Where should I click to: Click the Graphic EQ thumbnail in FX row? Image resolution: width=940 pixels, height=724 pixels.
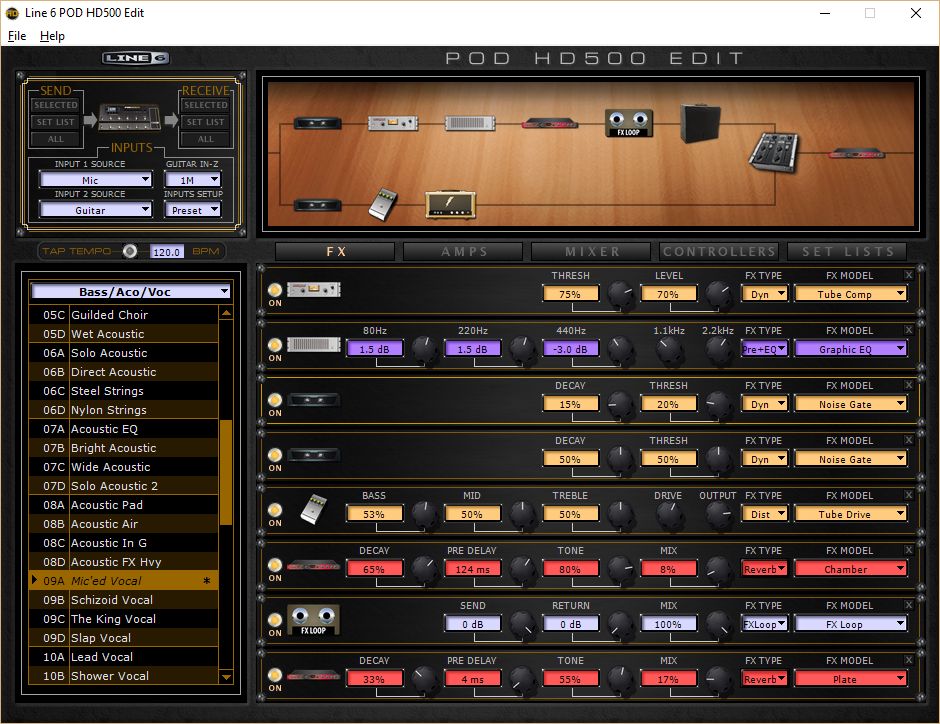point(314,345)
